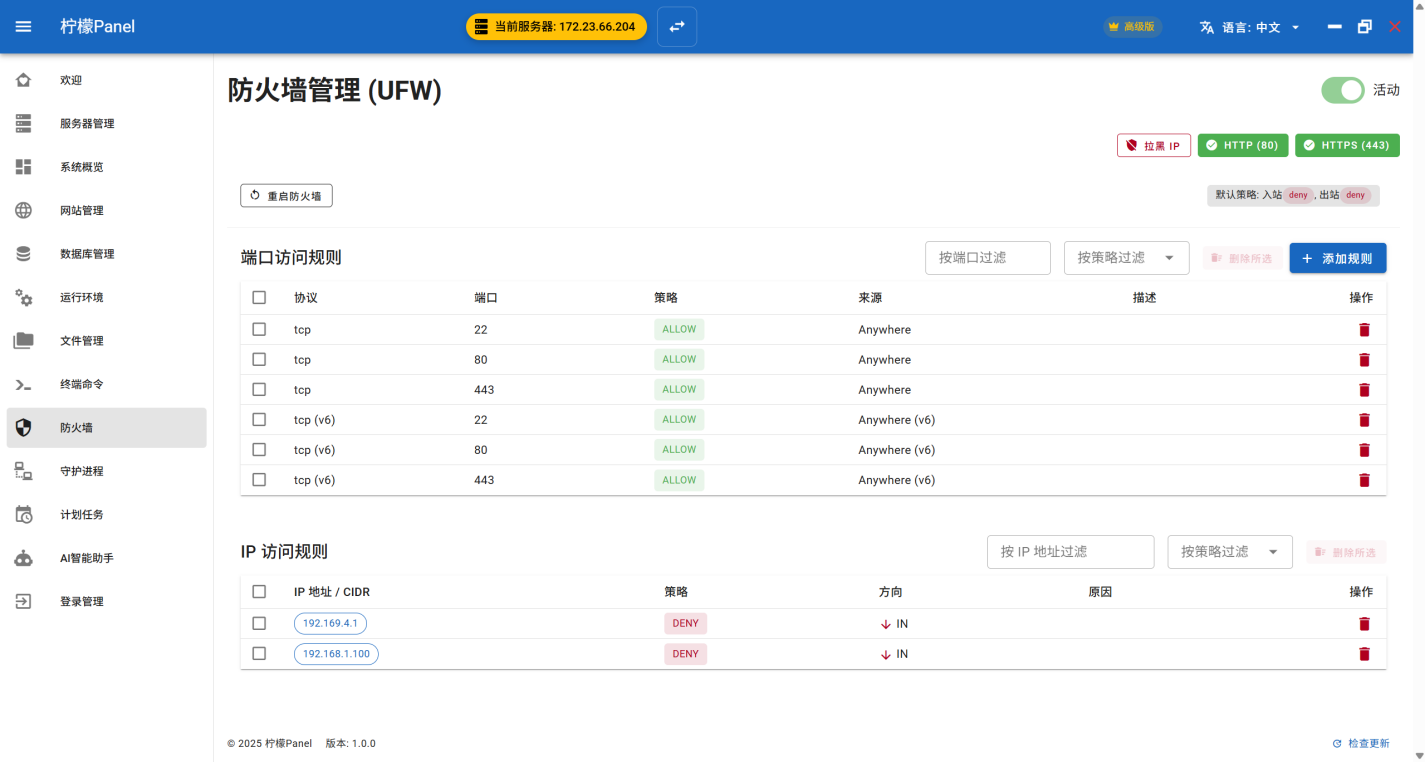
Task: Tick the checkbox for IP 192.168.1.100
Action: [x=259, y=653]
